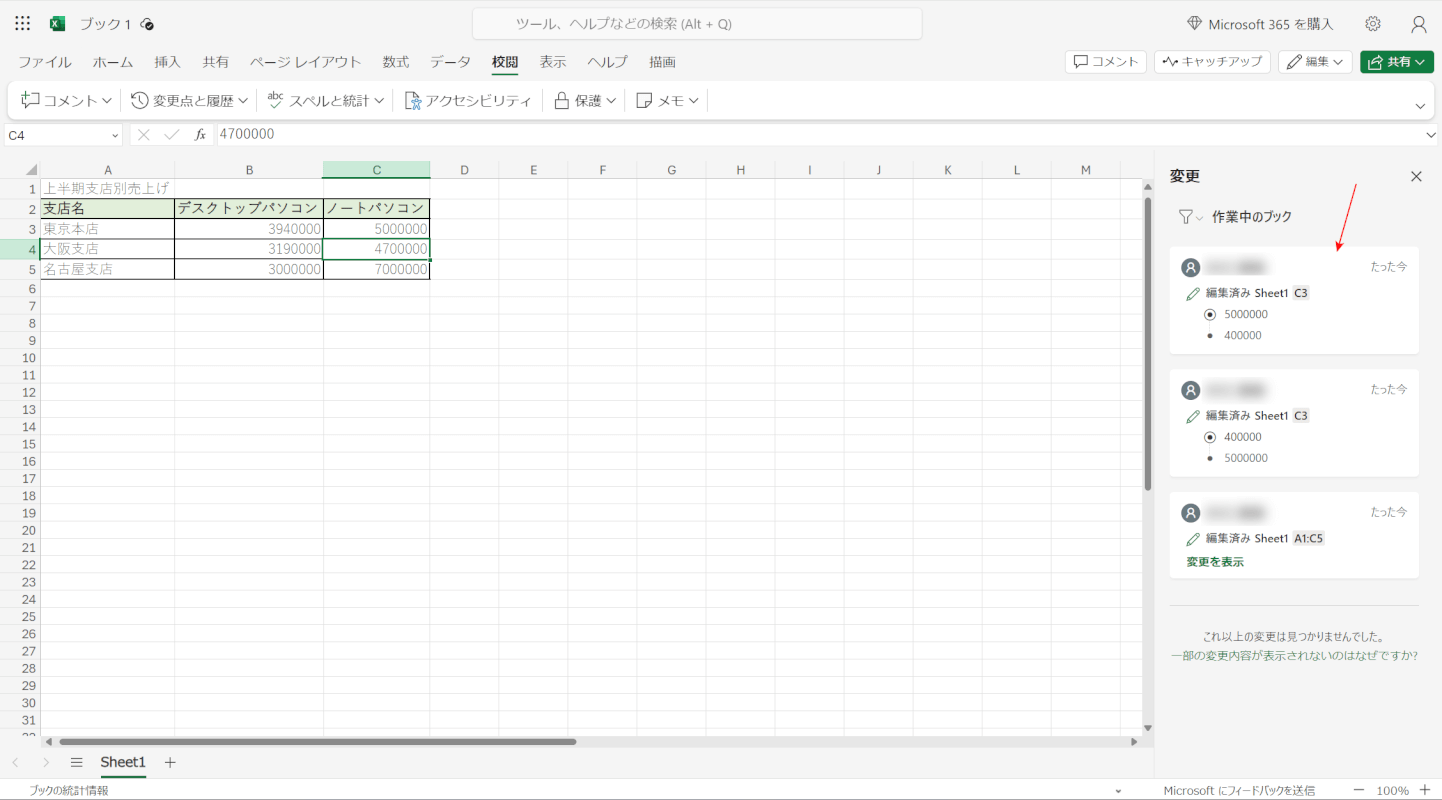Viewport: 1442px width, 800px height.
Task: Click the saved-status cloud icon beside ブック1
Action: click(x=148, y=24)
